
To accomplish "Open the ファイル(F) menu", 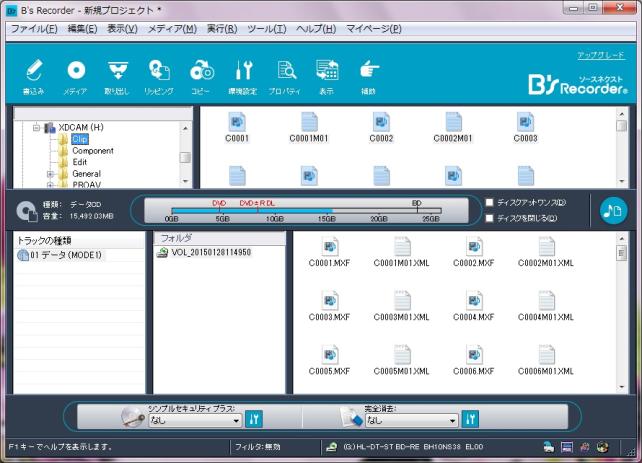I will tap(34, 29).
